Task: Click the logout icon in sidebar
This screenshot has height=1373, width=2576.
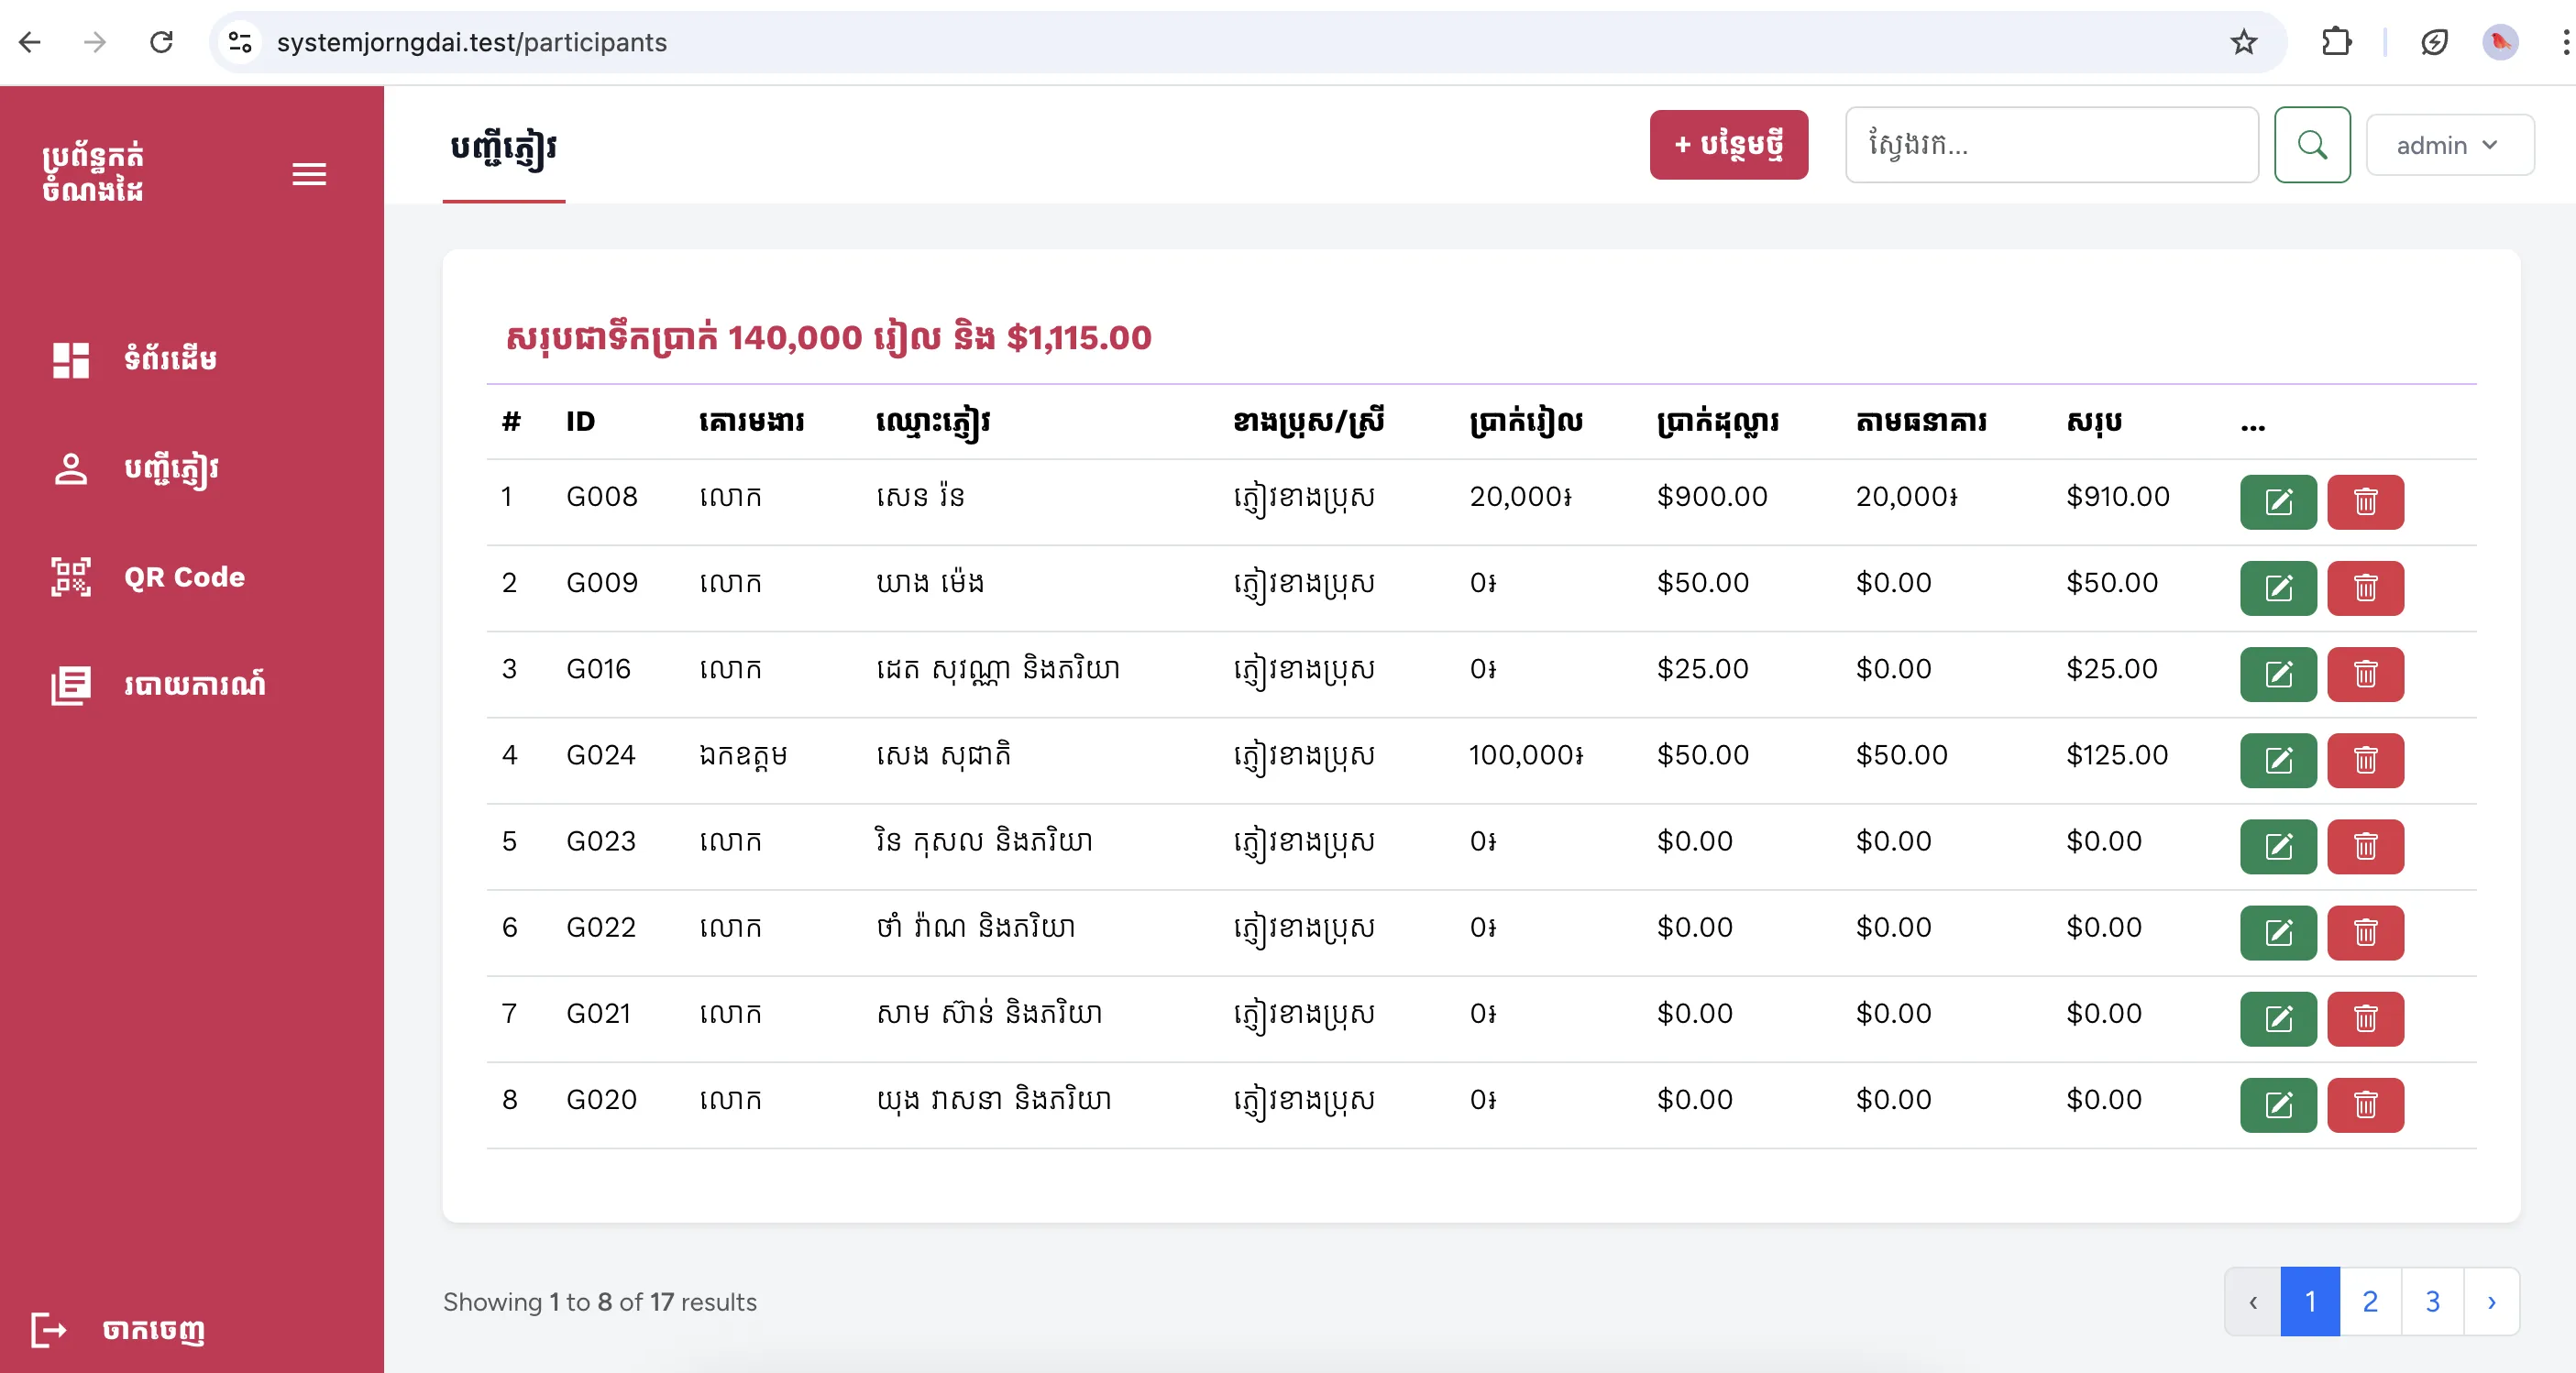Action: [x=48, y=1329]
